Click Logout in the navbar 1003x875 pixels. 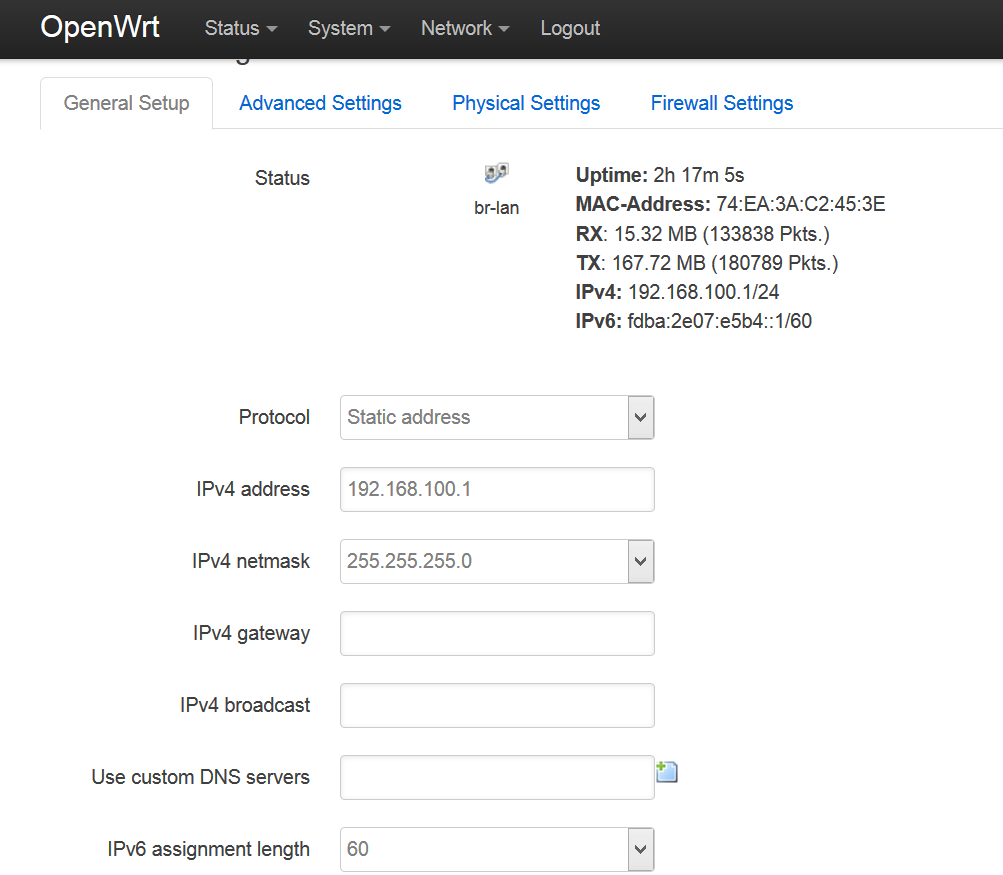tap(570, 28)
